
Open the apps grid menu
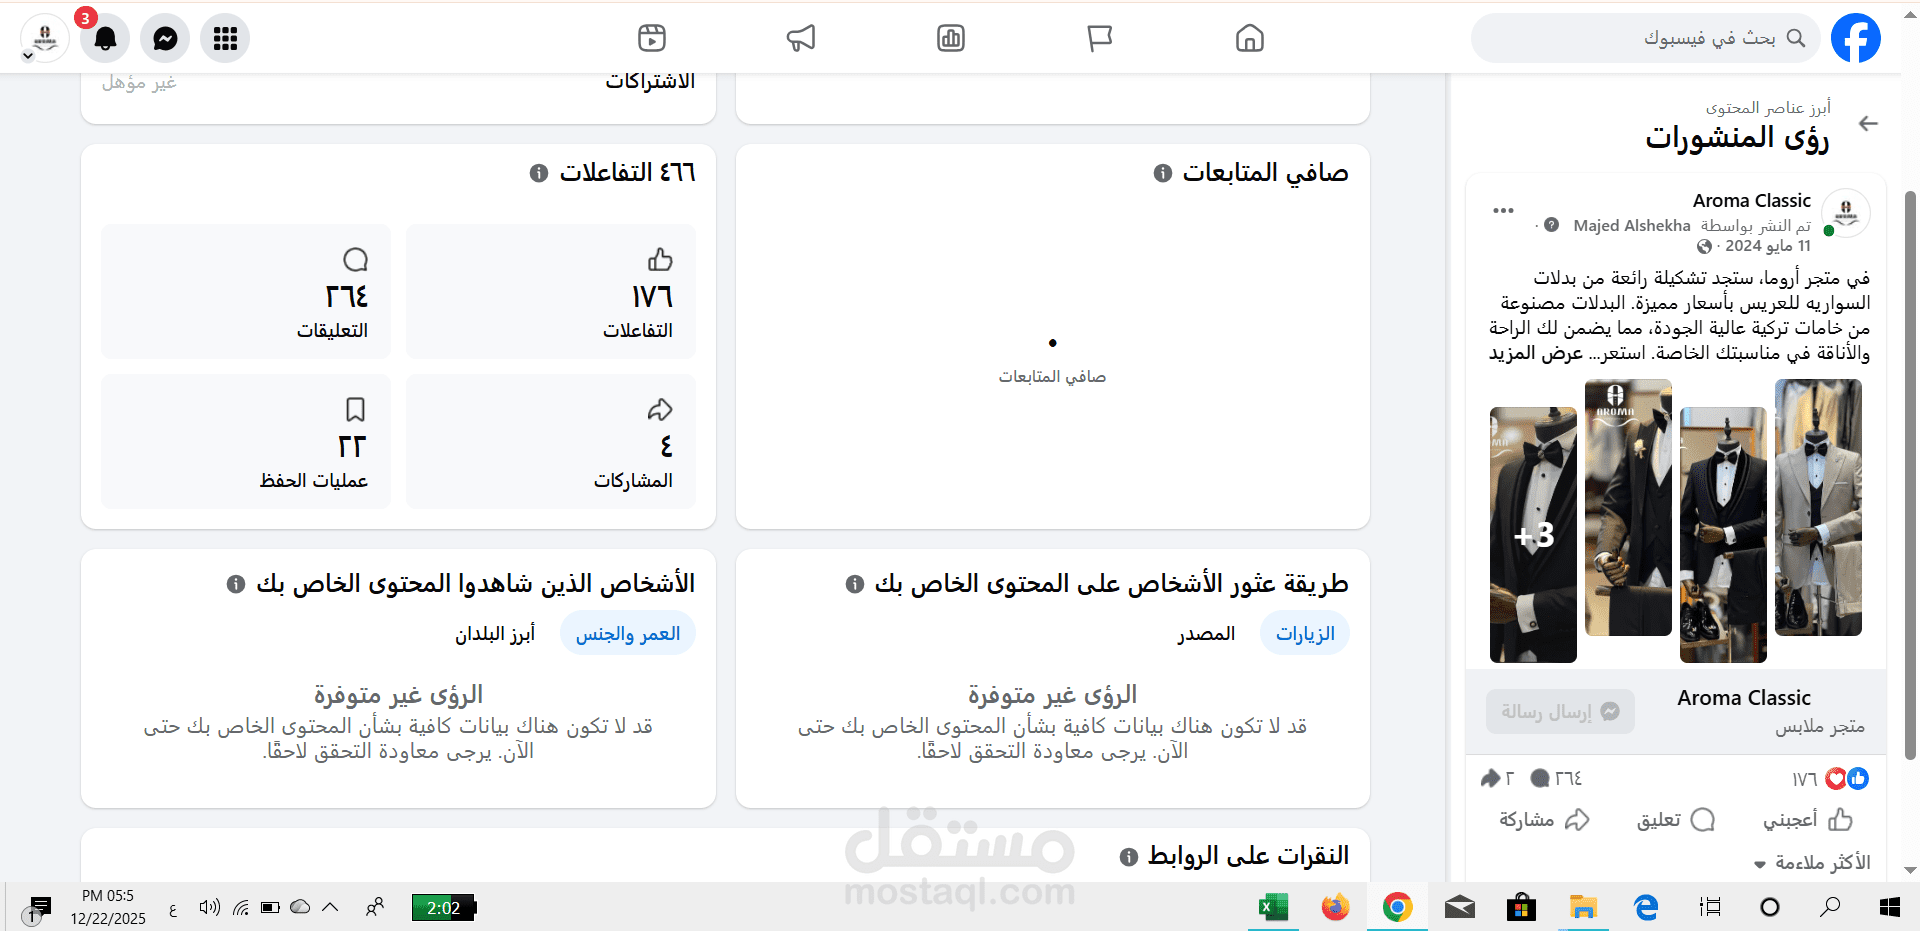[x=225, y=38]
